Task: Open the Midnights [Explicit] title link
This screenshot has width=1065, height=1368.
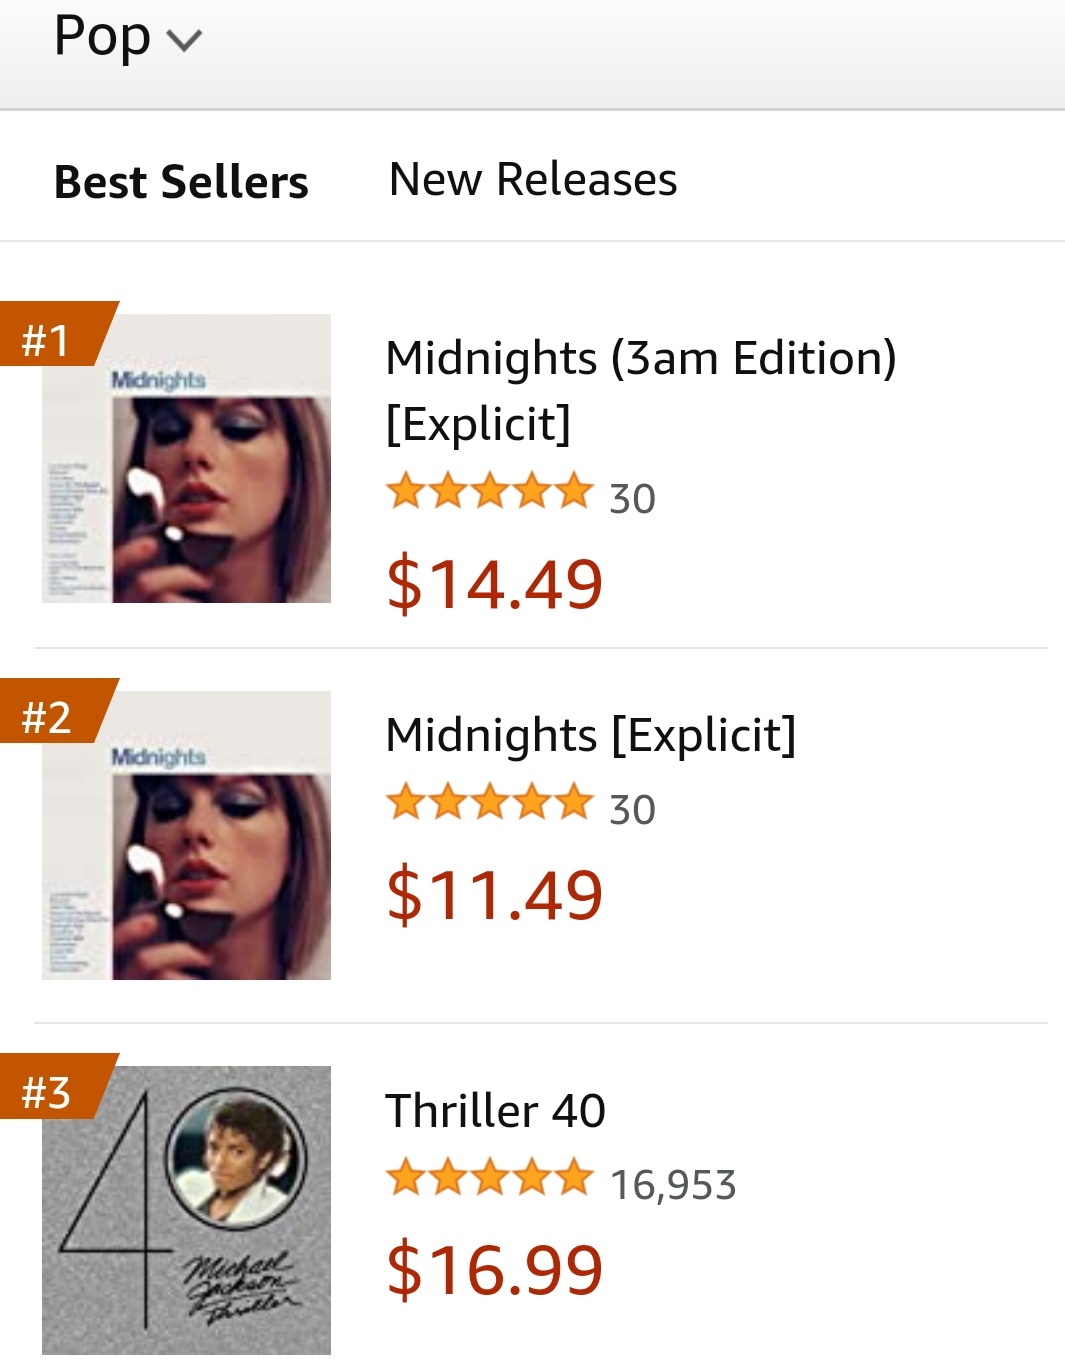Action: tap(591, 735)
